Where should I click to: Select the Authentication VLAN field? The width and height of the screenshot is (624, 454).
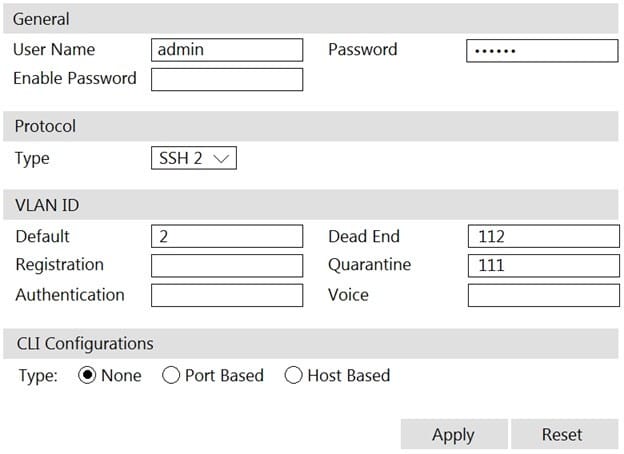pos(227,295)
